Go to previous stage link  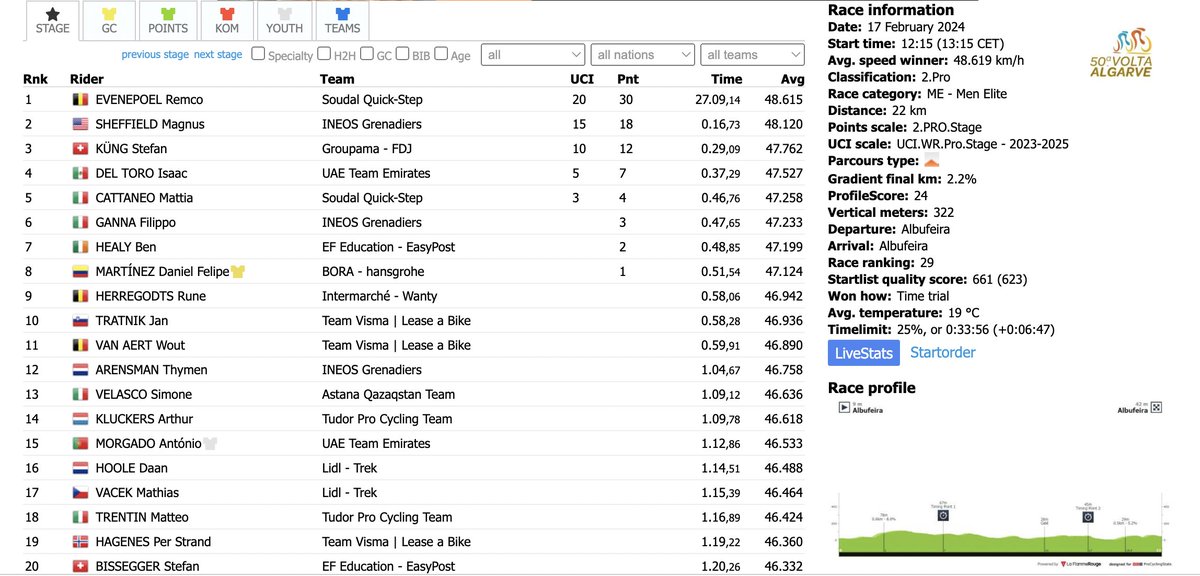(155, 55)
